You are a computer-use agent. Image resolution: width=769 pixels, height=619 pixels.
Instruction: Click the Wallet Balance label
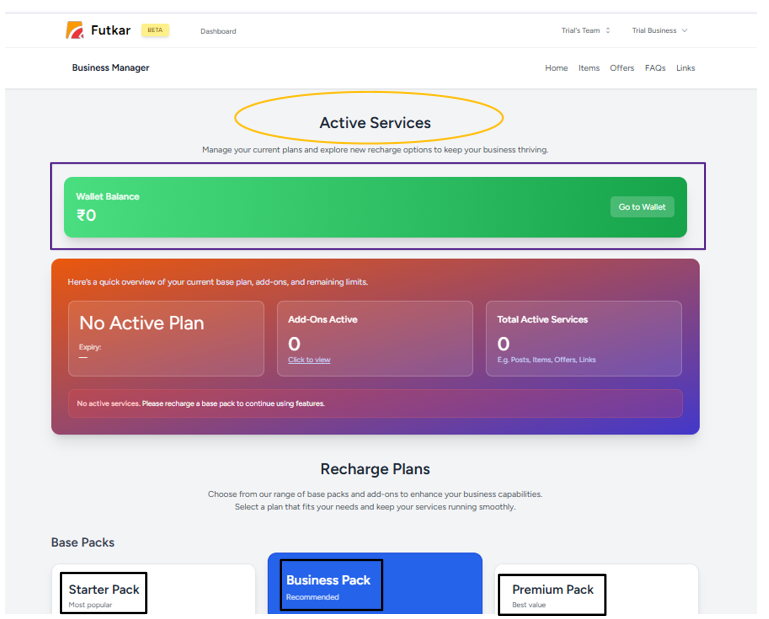click(x=107, y=196)
